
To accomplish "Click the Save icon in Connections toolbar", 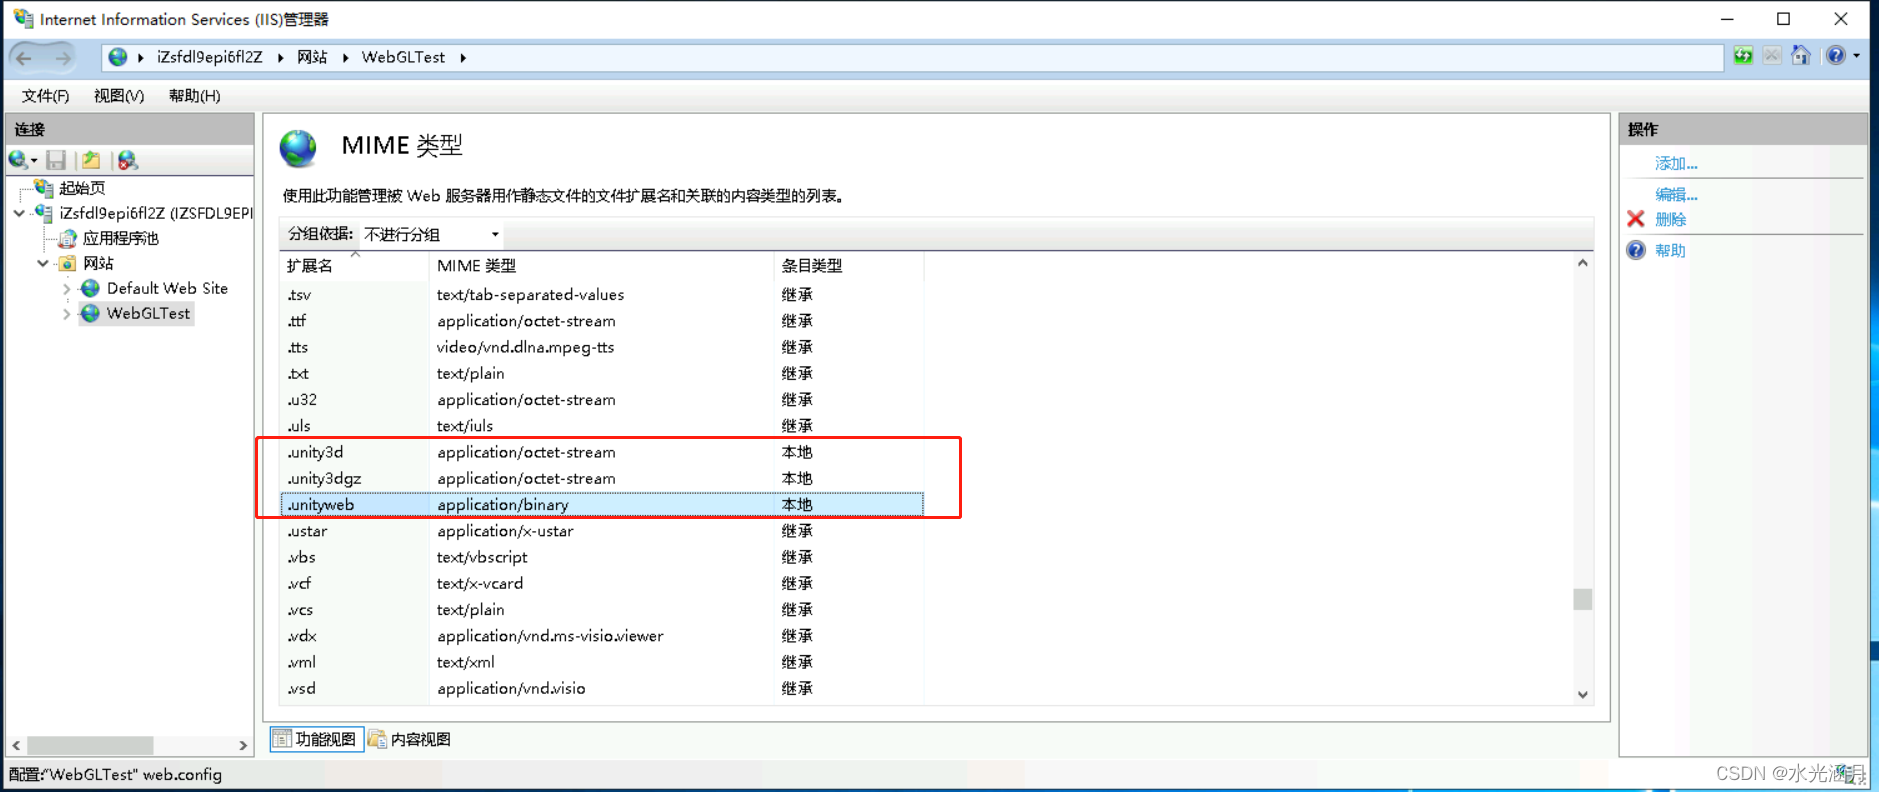I will 56,160.
